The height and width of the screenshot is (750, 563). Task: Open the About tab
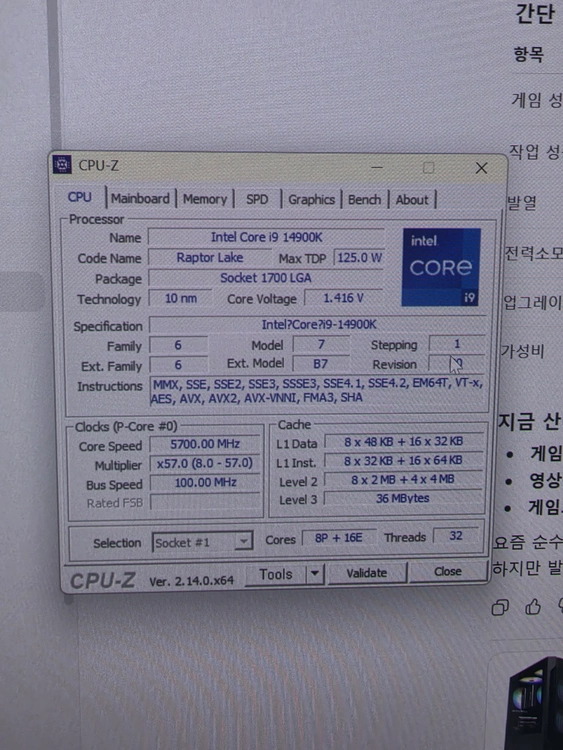412,200
